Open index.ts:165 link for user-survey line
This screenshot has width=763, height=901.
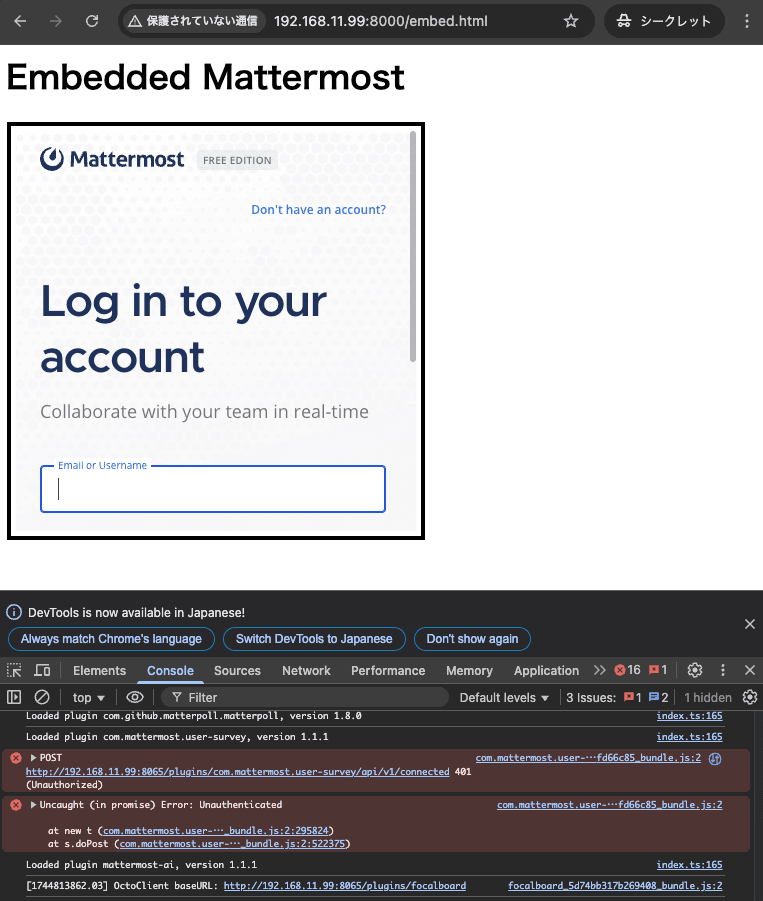pos(689,737)
